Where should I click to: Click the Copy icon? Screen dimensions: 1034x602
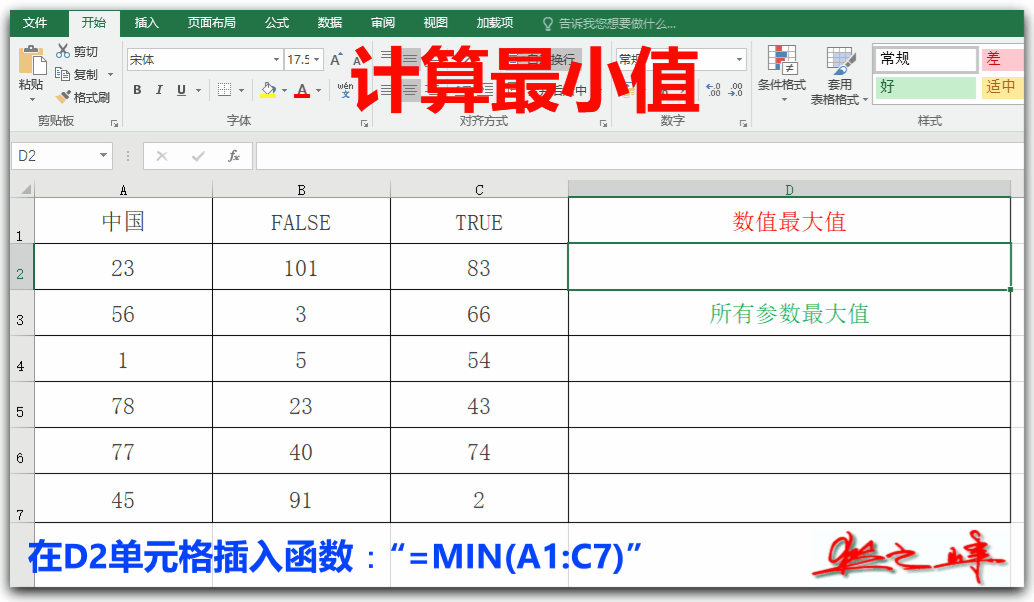coord(63,74)
